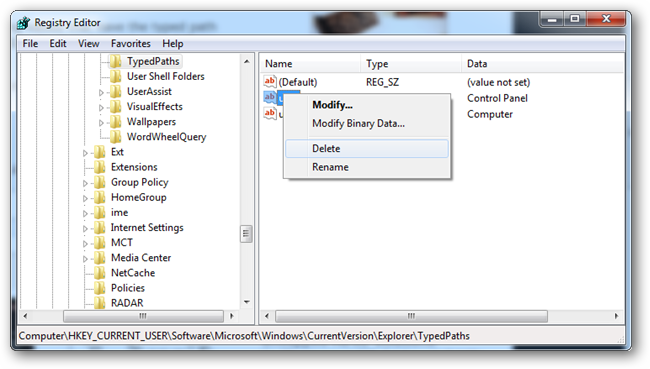
Task: Sort values by the Type column header
Action: pos(411,64)
